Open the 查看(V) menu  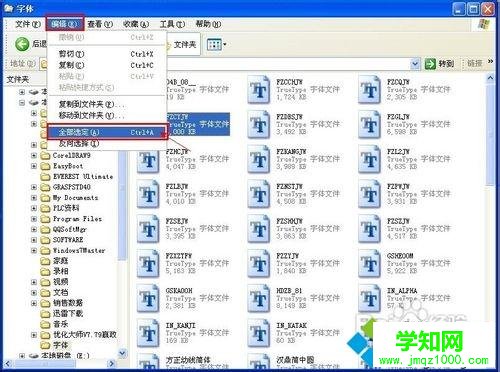pos(100,24)
